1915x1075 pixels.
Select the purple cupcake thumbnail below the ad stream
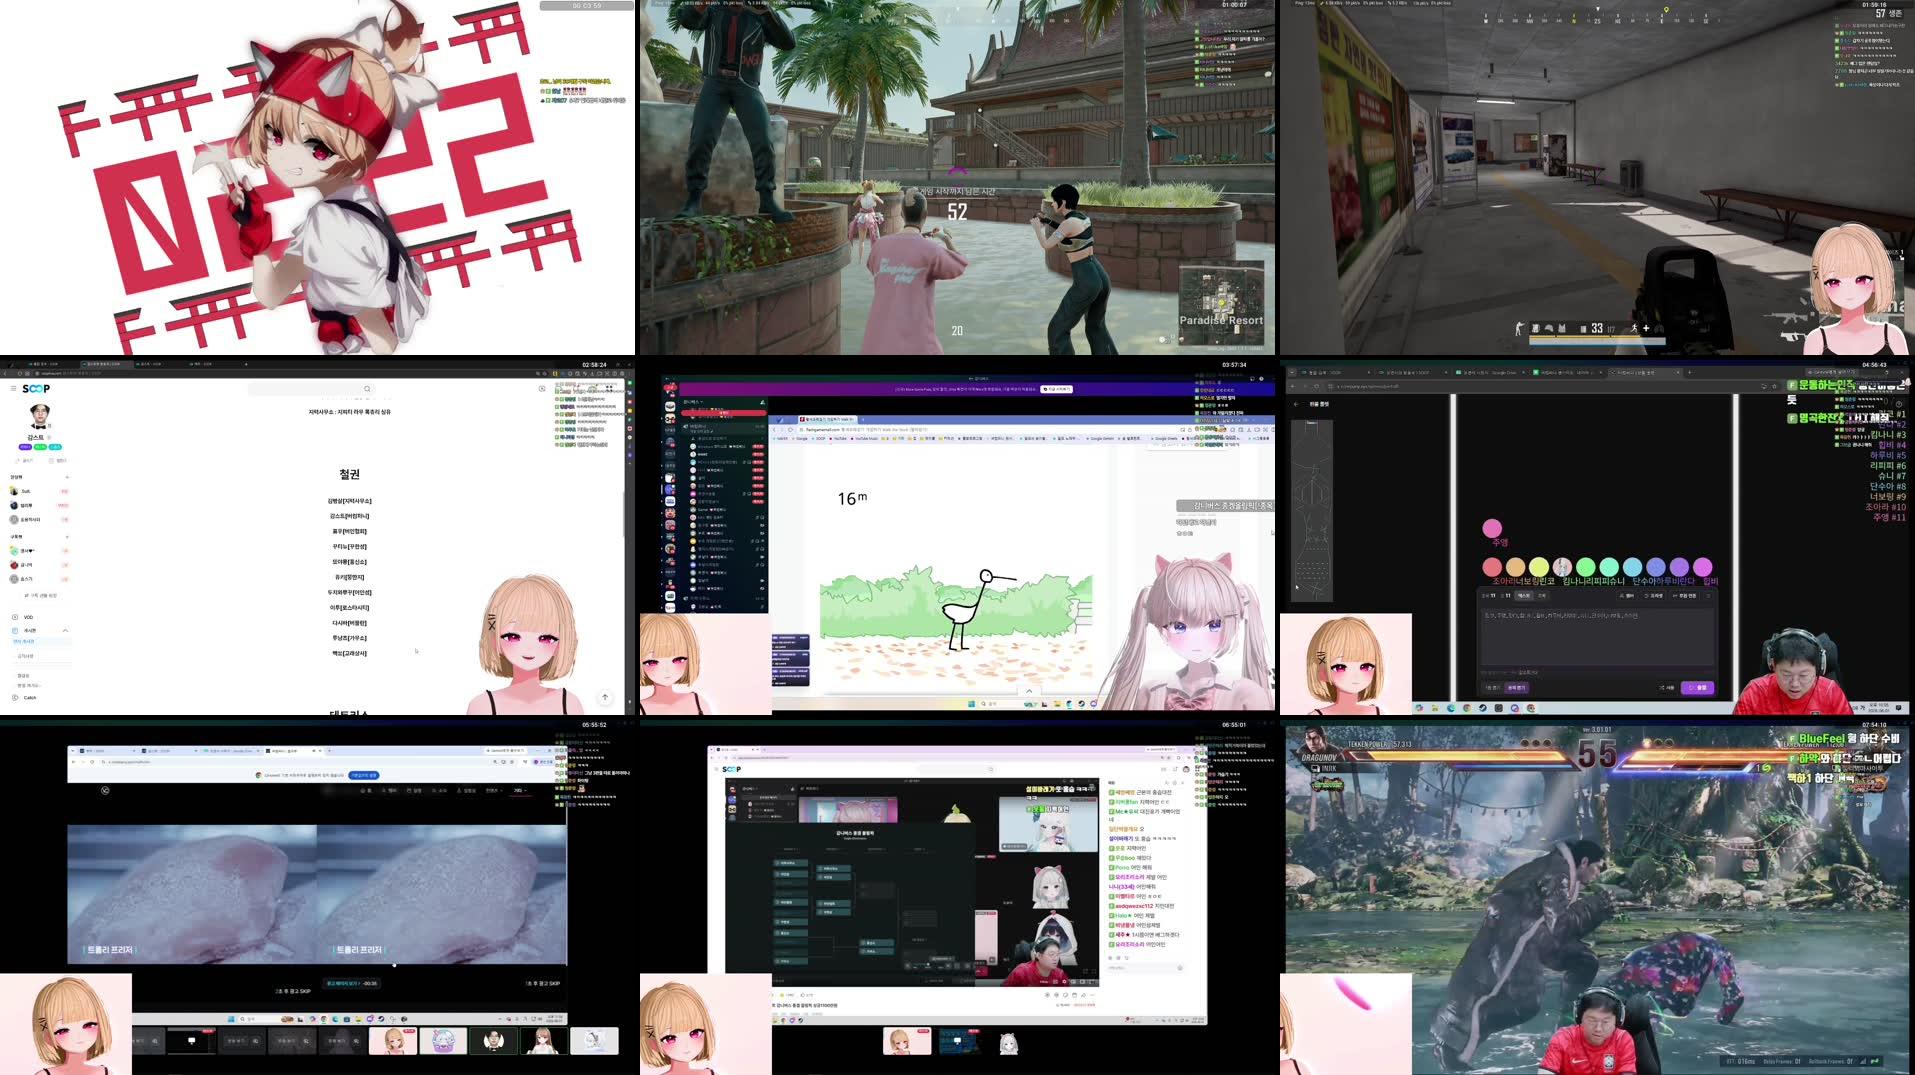click(443, 1041)
